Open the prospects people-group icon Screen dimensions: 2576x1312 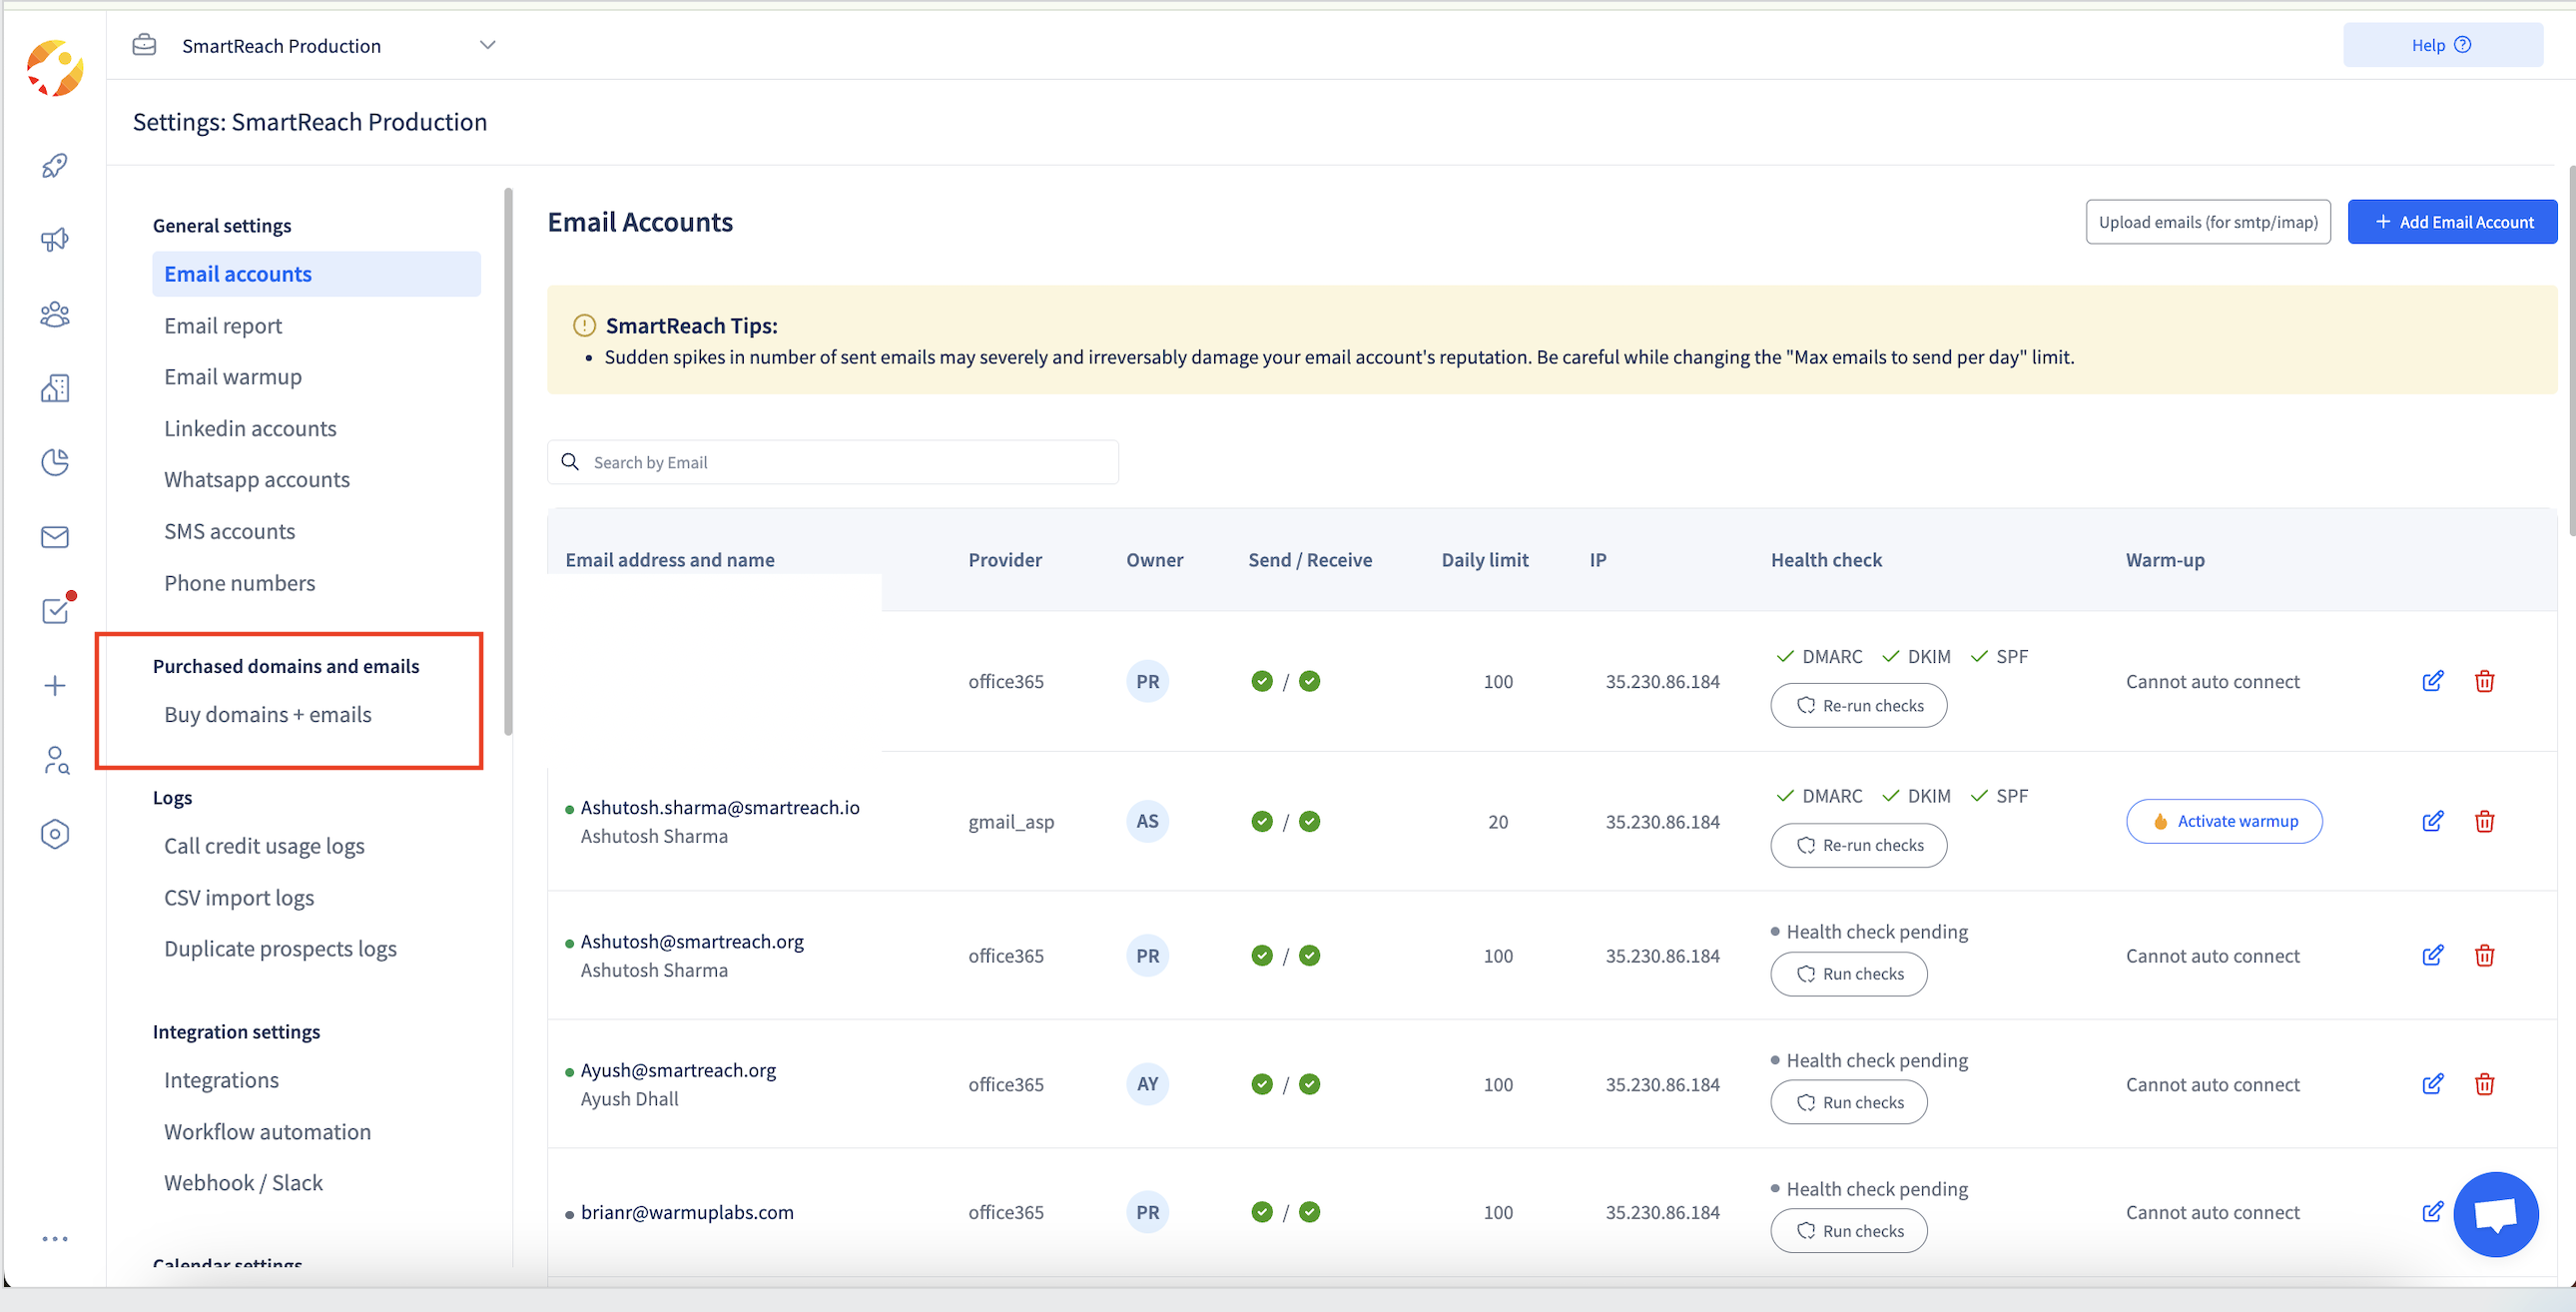55,314
